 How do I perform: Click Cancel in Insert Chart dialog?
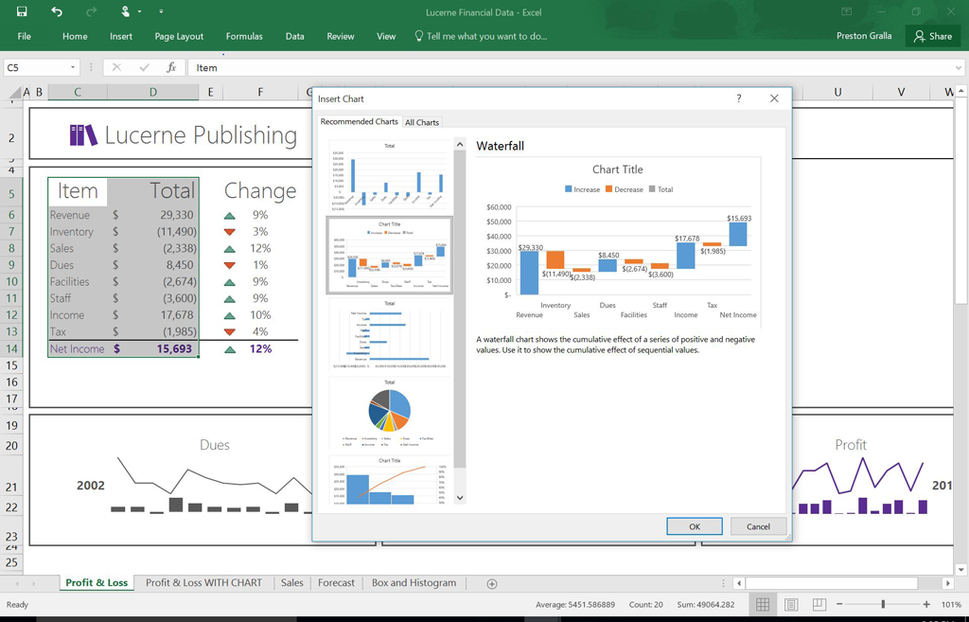[758, 527]
